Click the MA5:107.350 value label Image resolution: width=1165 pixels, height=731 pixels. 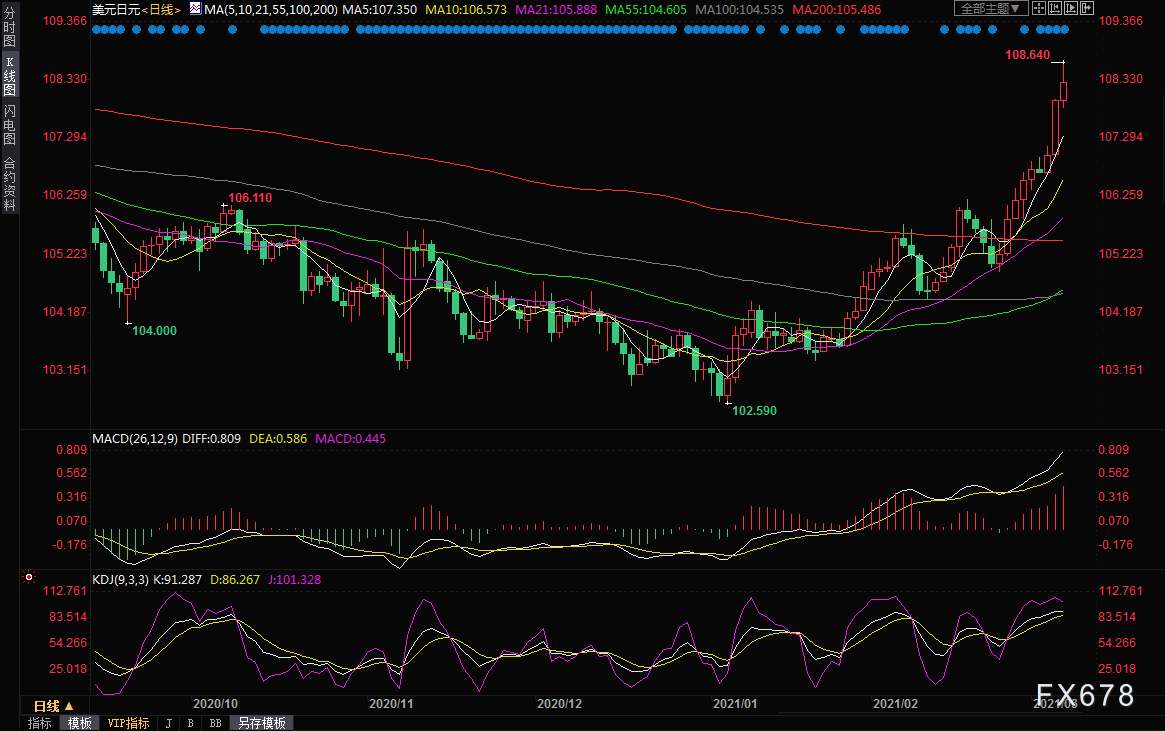tap(380, 10)
